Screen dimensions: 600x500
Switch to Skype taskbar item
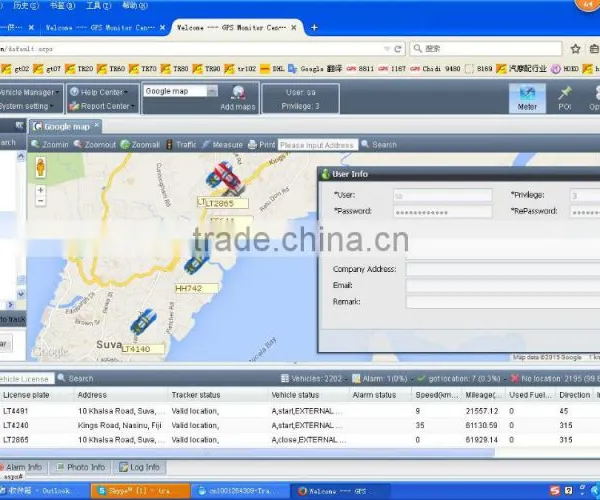coord(140,491)
